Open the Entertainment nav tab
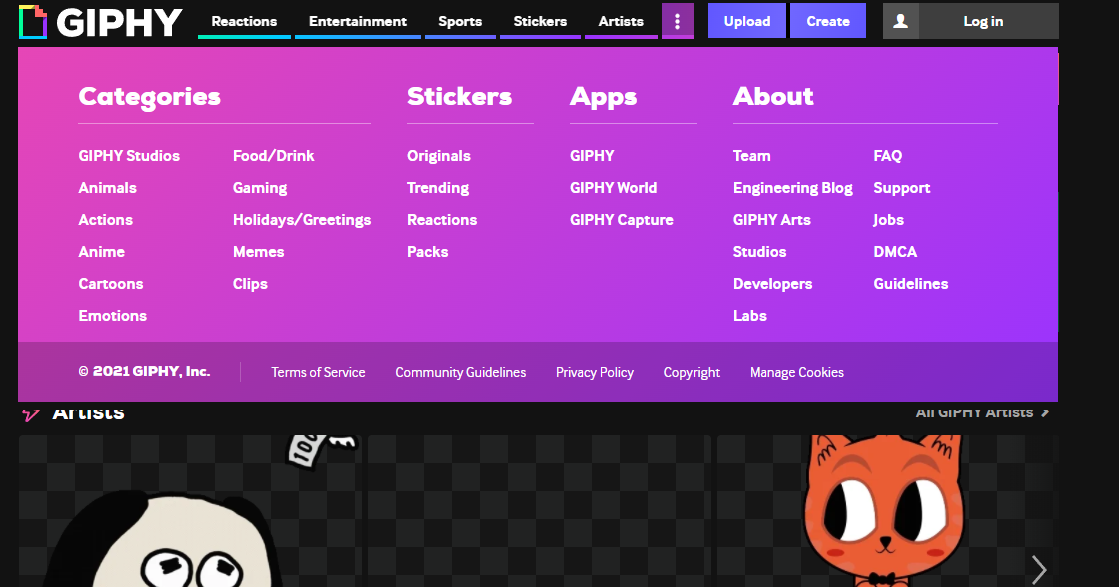 pos(358,21)
